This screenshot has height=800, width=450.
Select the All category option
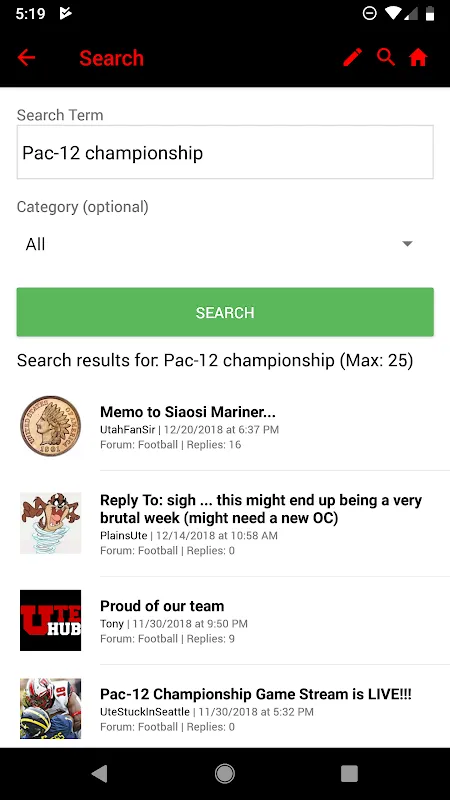coord(35,244)
